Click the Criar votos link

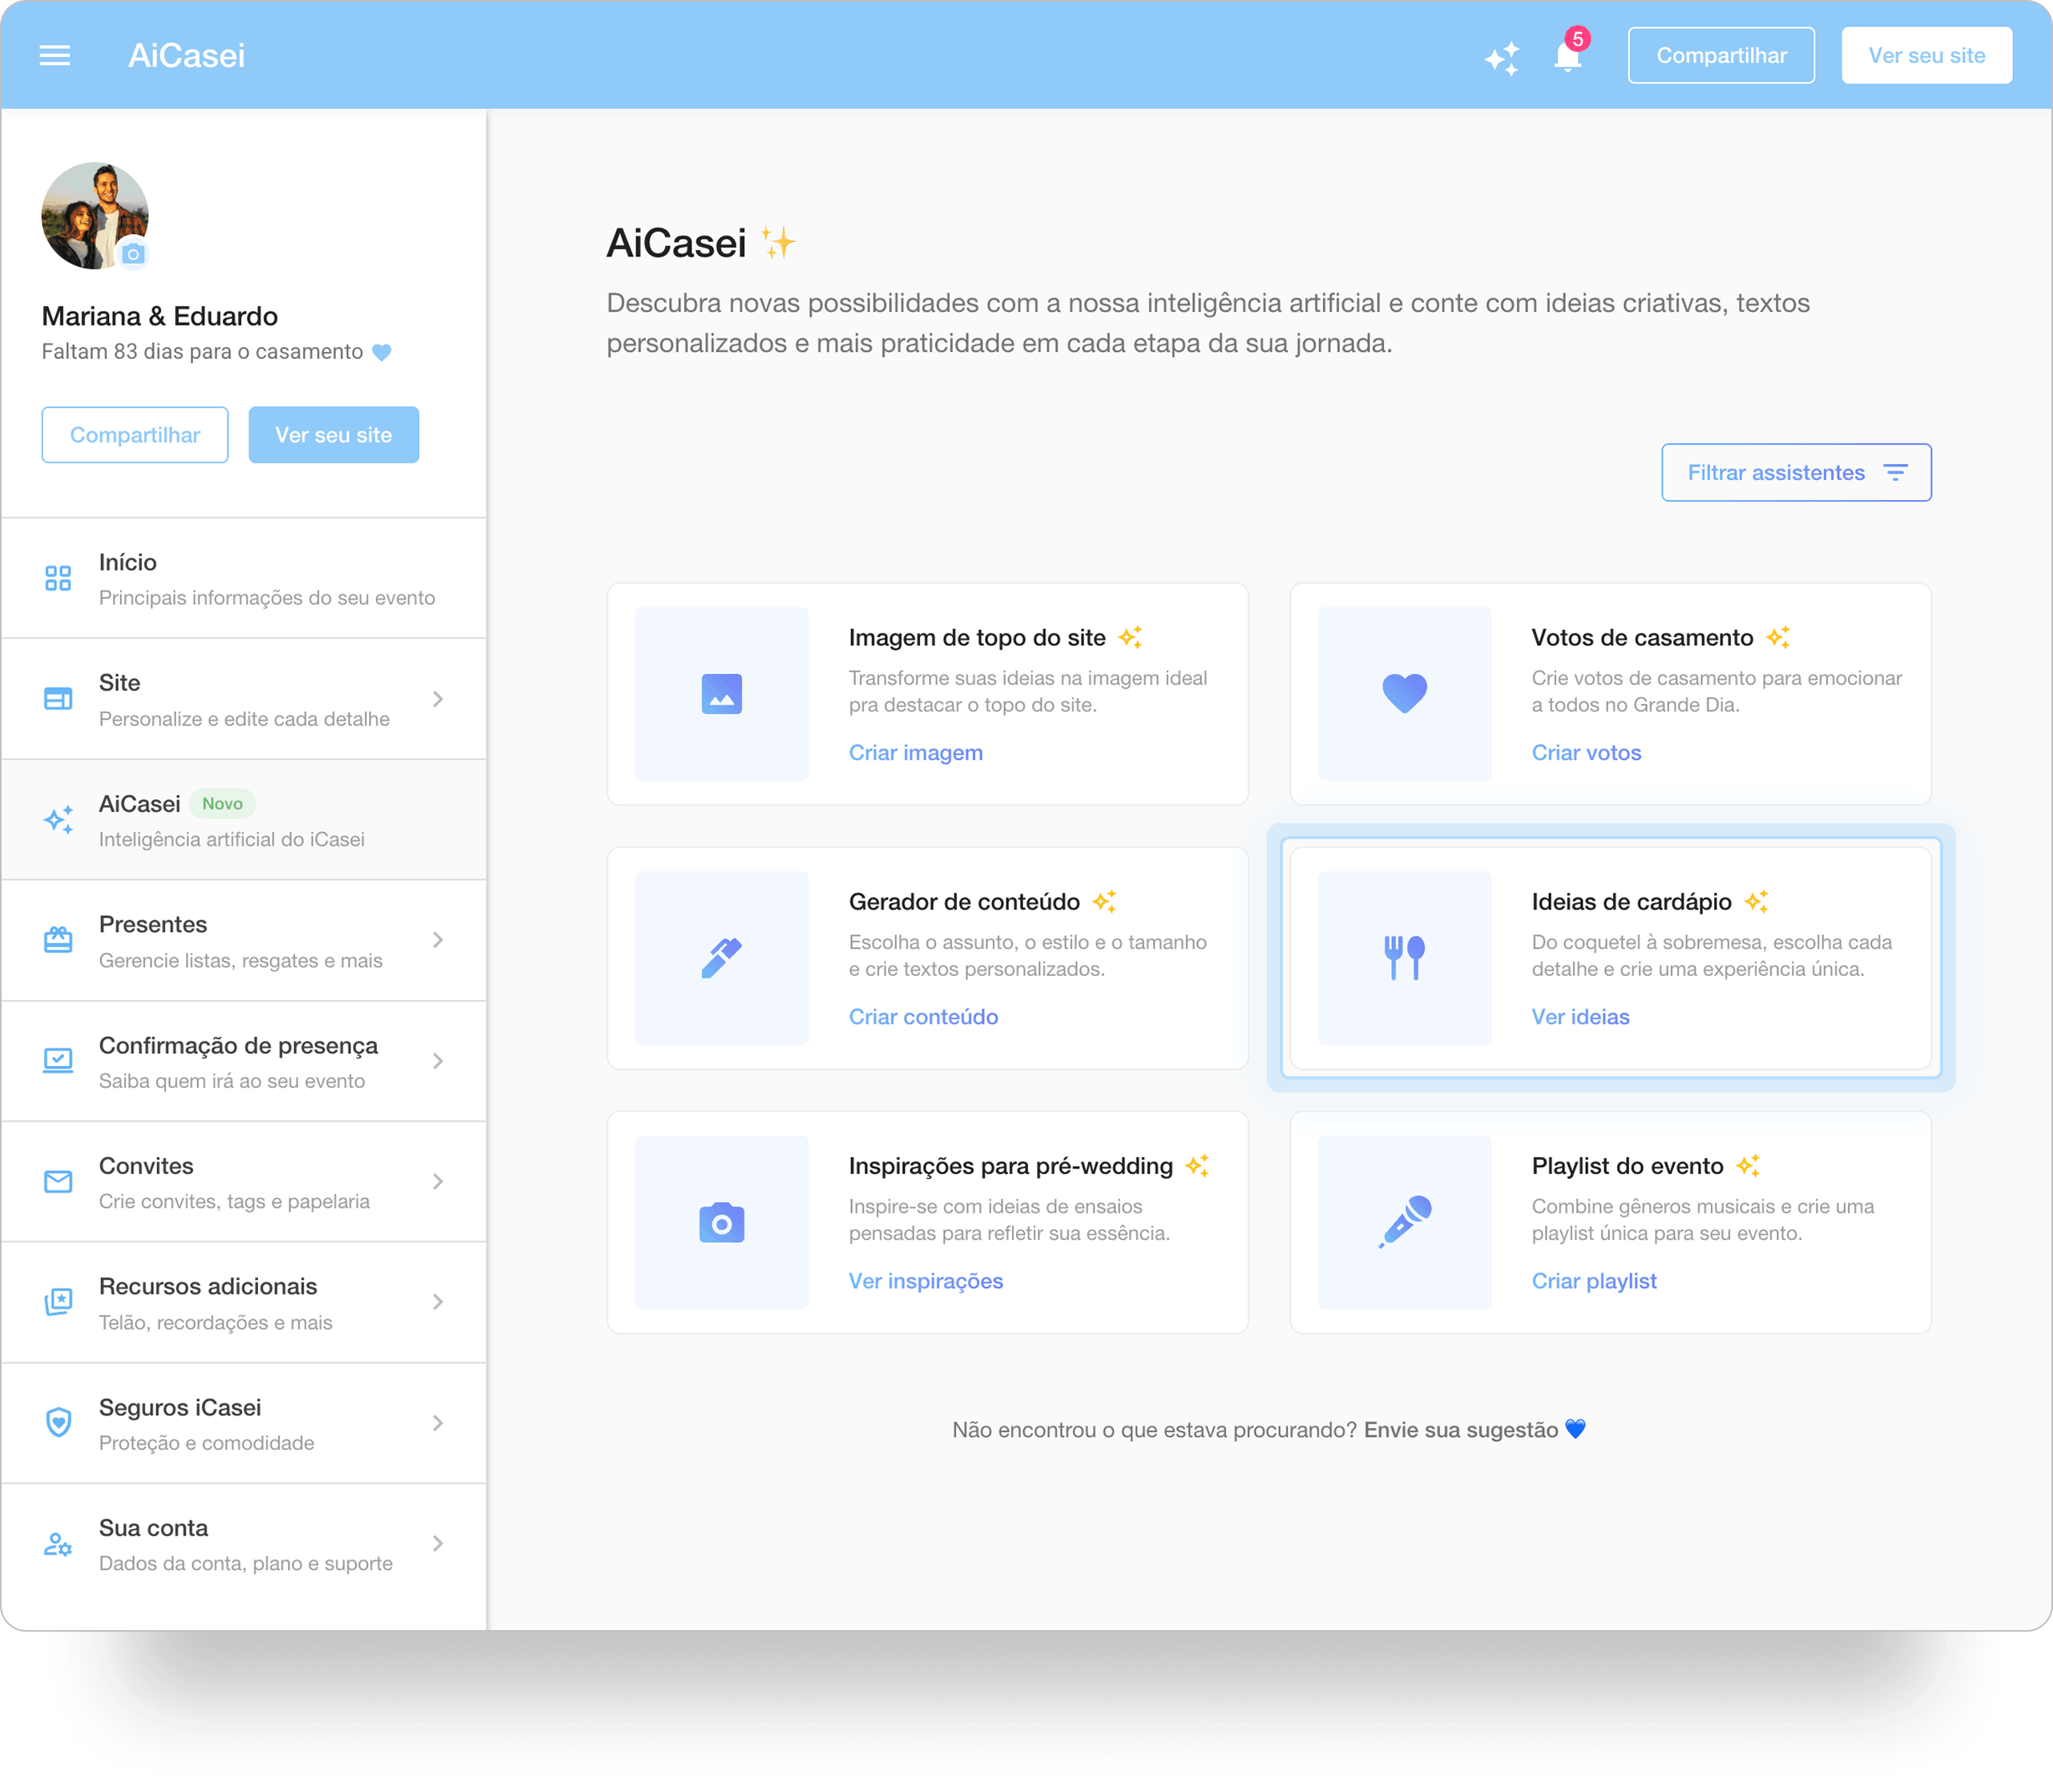pos(1586,753)
